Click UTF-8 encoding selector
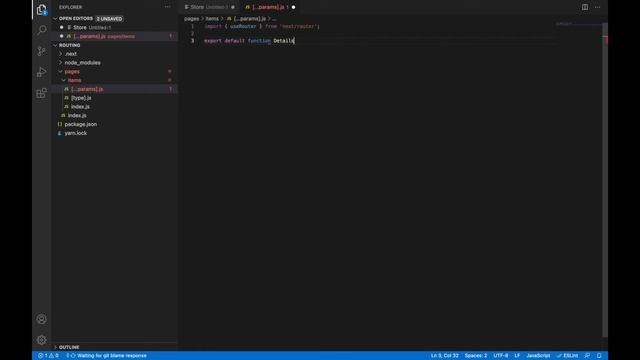 click(x=501, y=356)
